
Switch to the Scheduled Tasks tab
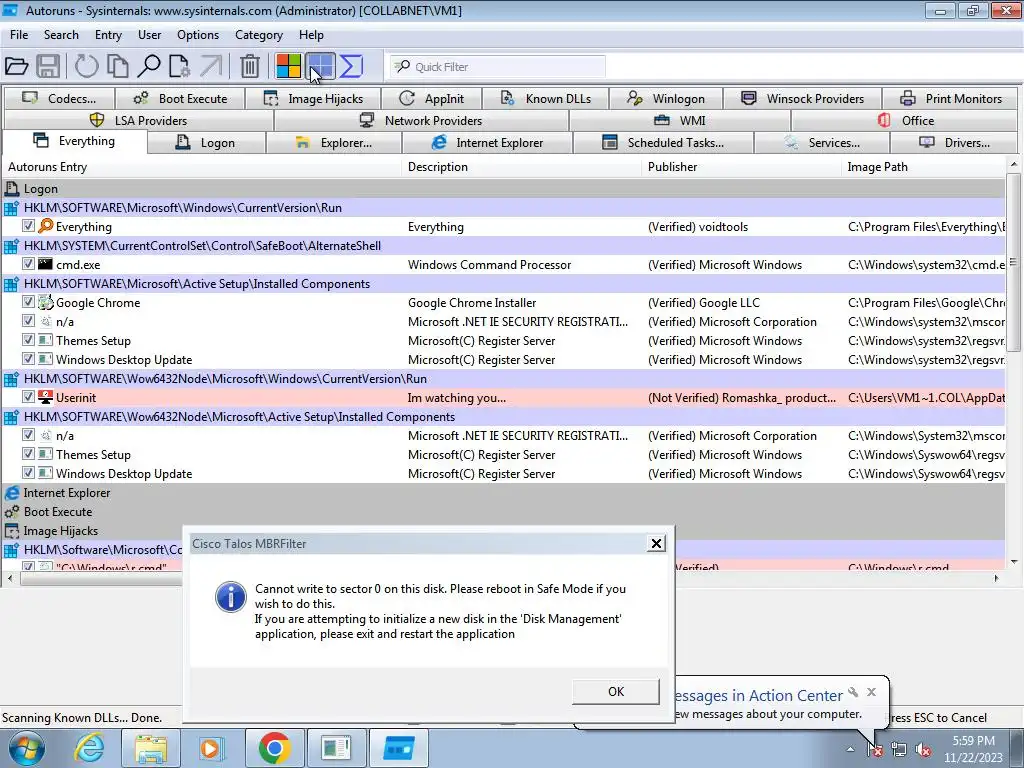(x=664, y=142)
